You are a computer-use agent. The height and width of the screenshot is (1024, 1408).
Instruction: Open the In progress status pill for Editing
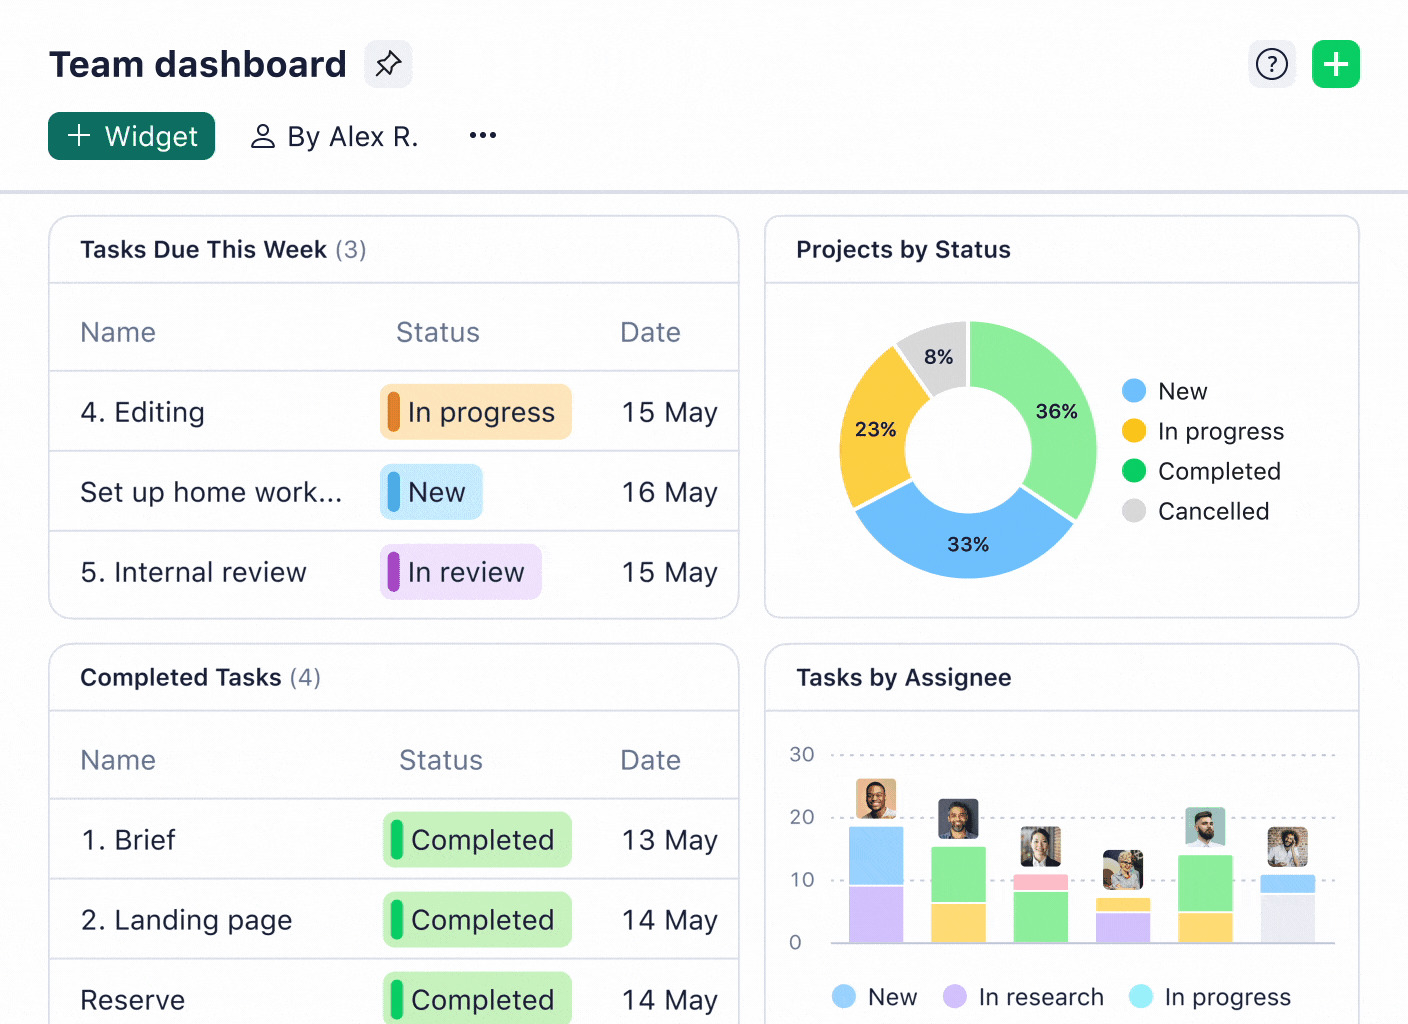[x=475, y=411]
